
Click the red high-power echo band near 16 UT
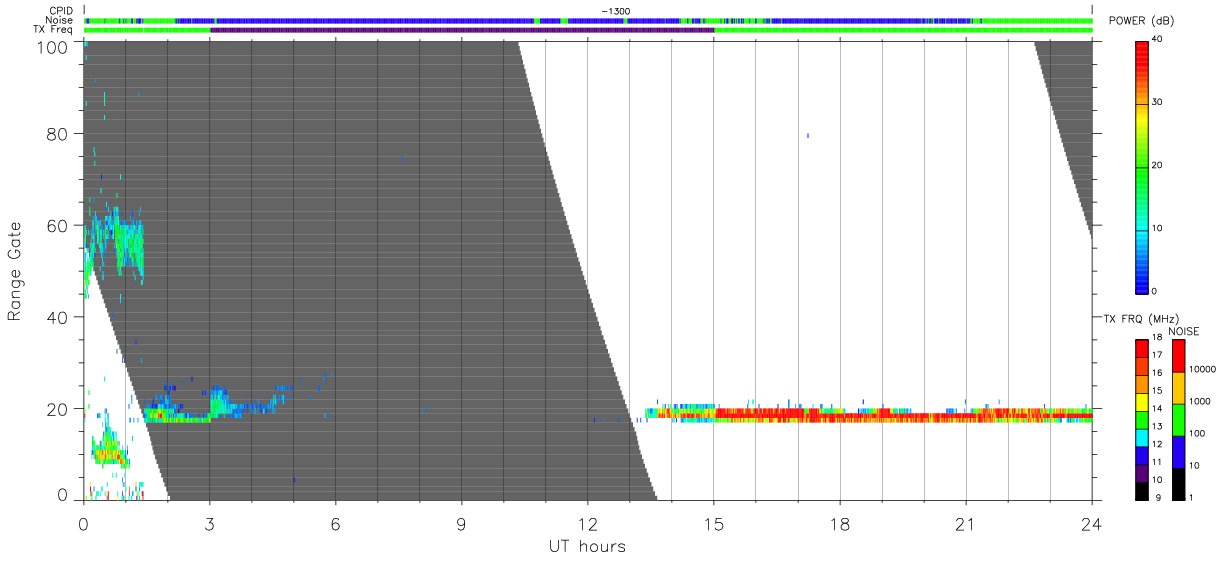pos(760,414)
